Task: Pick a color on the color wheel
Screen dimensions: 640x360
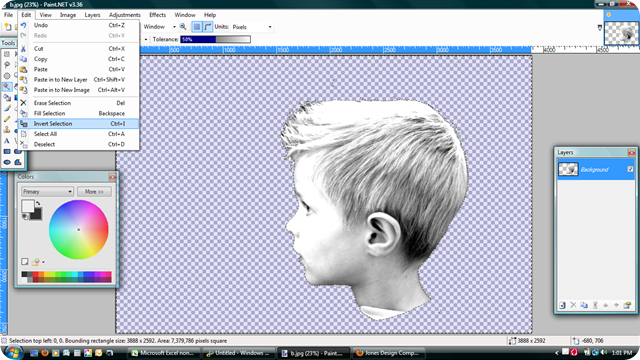Action: click(78, 229)
